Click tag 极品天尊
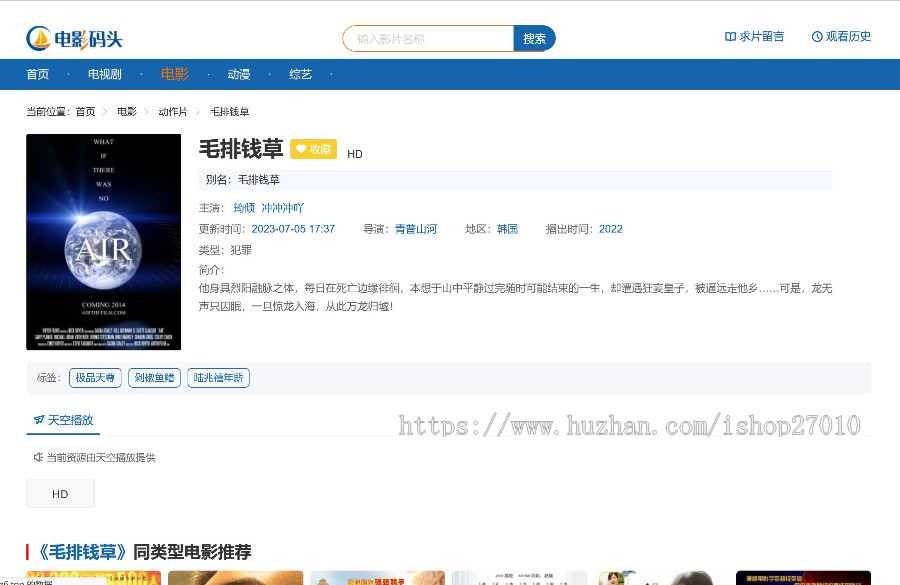900x585 pixels. 95,378
